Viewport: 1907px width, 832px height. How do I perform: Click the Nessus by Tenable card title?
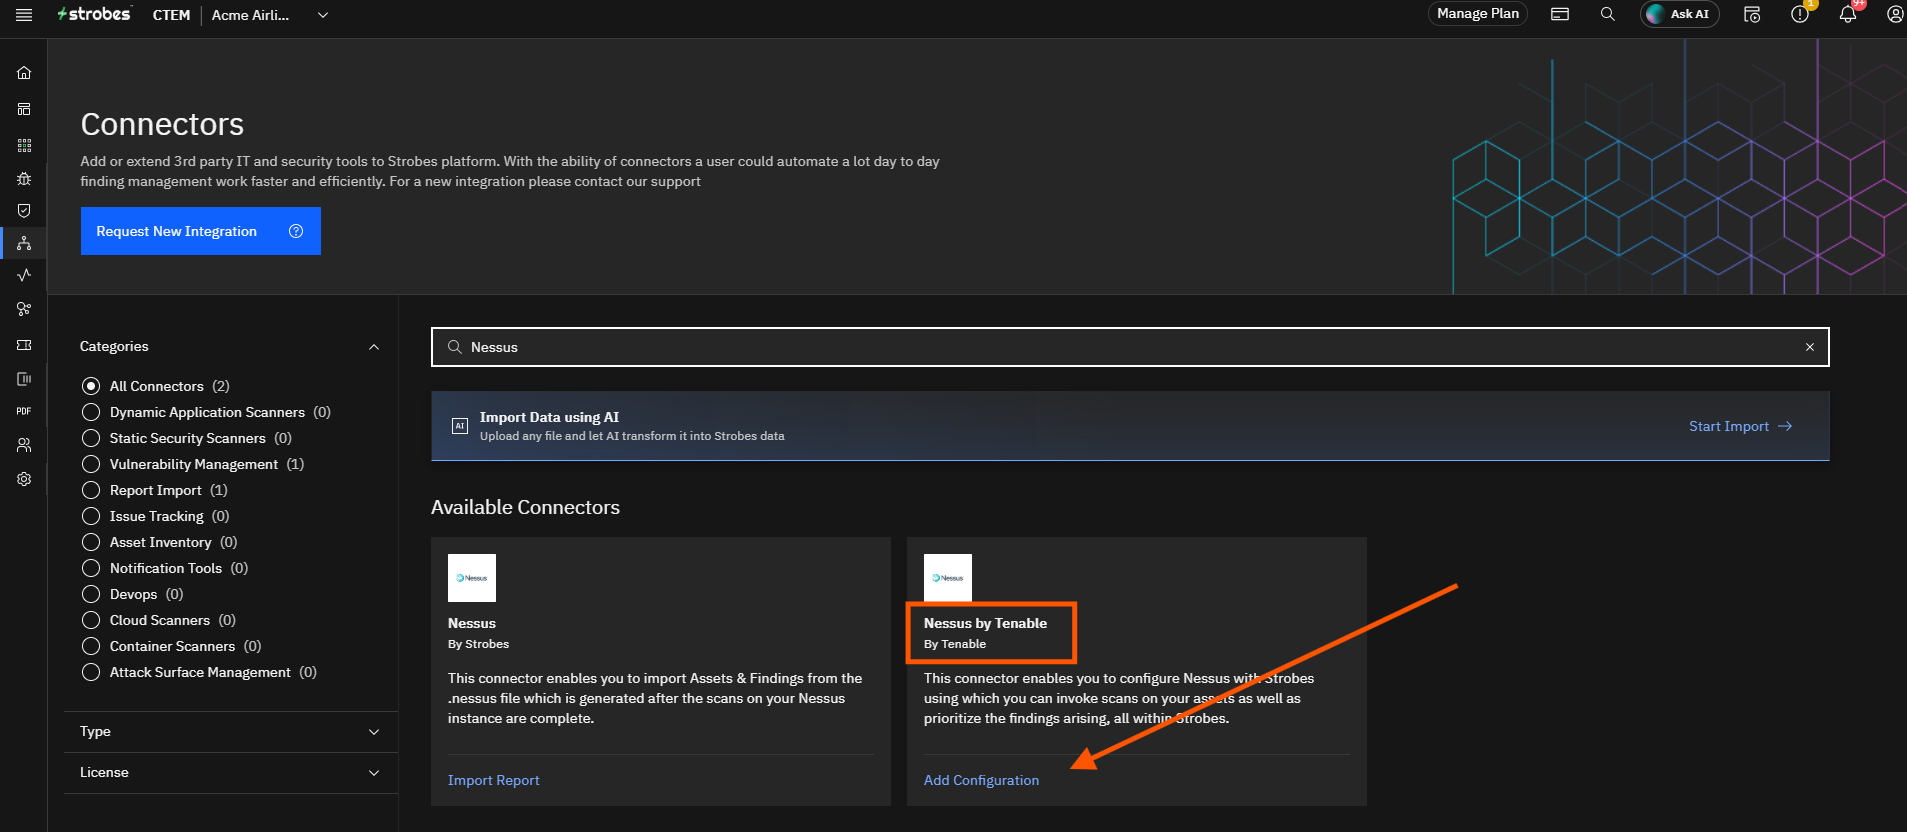(985, 623)
